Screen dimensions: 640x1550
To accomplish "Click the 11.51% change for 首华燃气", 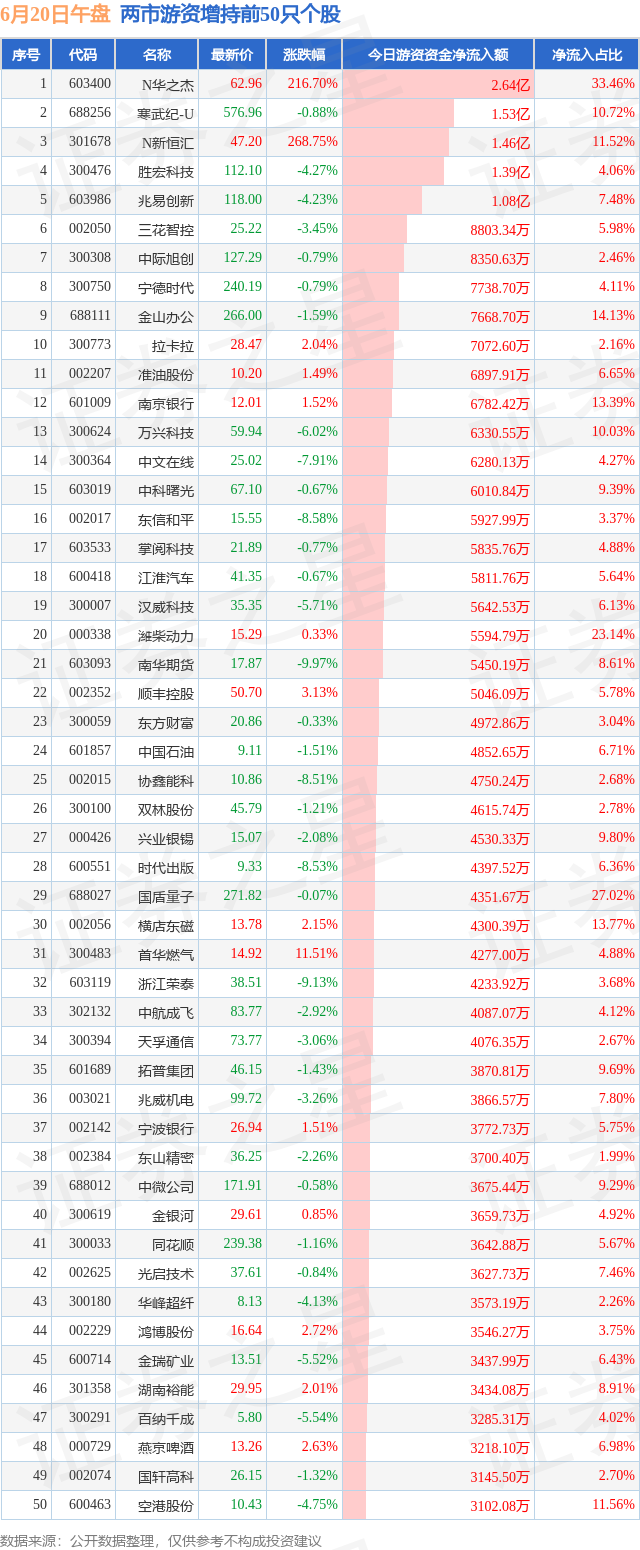I will (x=316, y=954).
